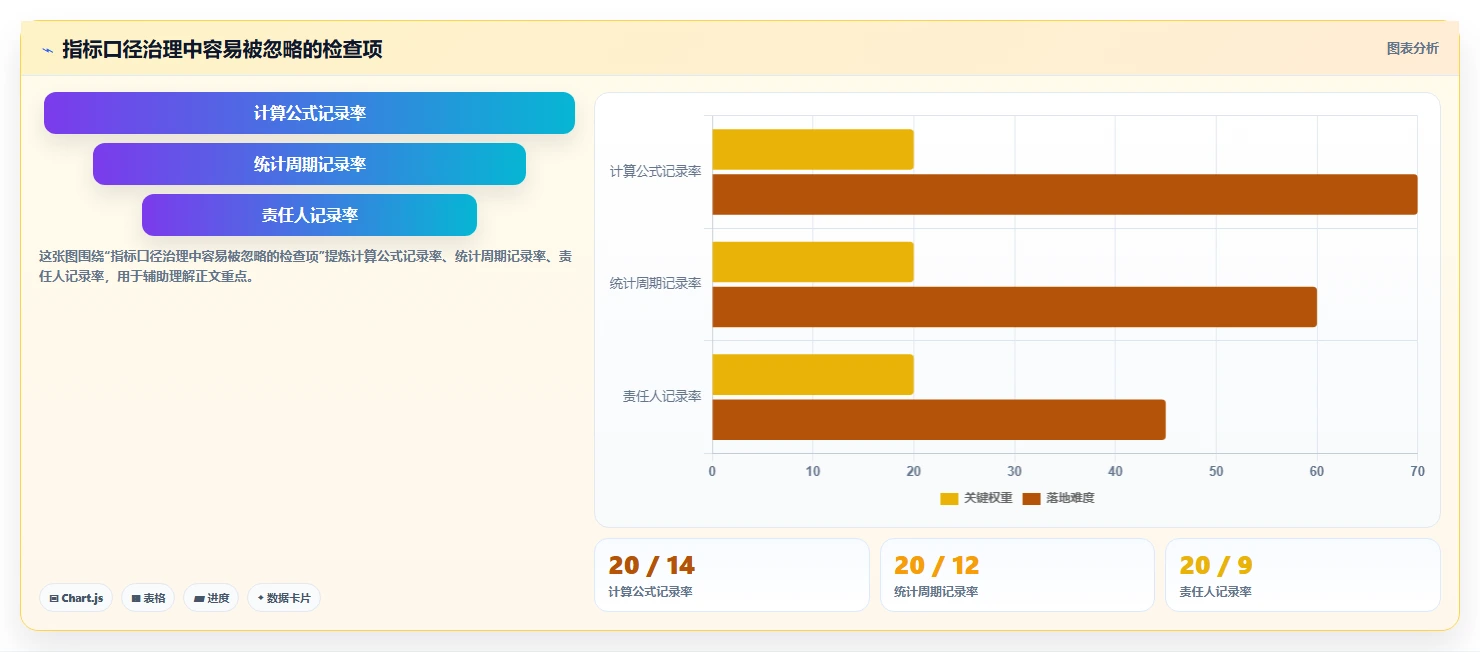Viewport: 1480px width, 652px height.
Task: Toggle the 落地难度 legend swatch
Action: (x=1031, y=498)
